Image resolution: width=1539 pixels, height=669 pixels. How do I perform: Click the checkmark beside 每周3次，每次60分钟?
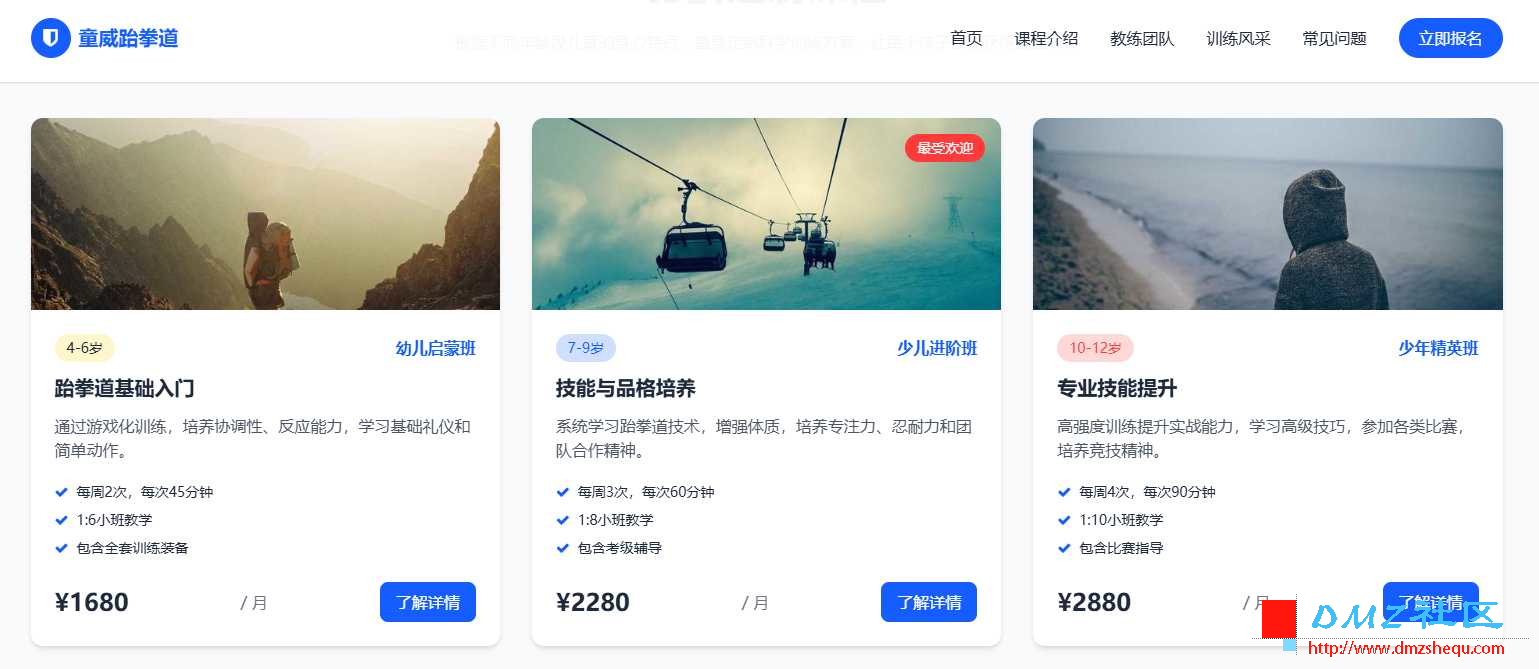(562, 492)
